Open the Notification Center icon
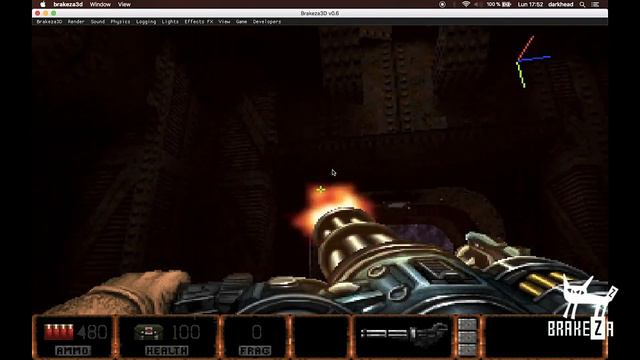Screen dimensions: 640x360 (x=596, y=4)
